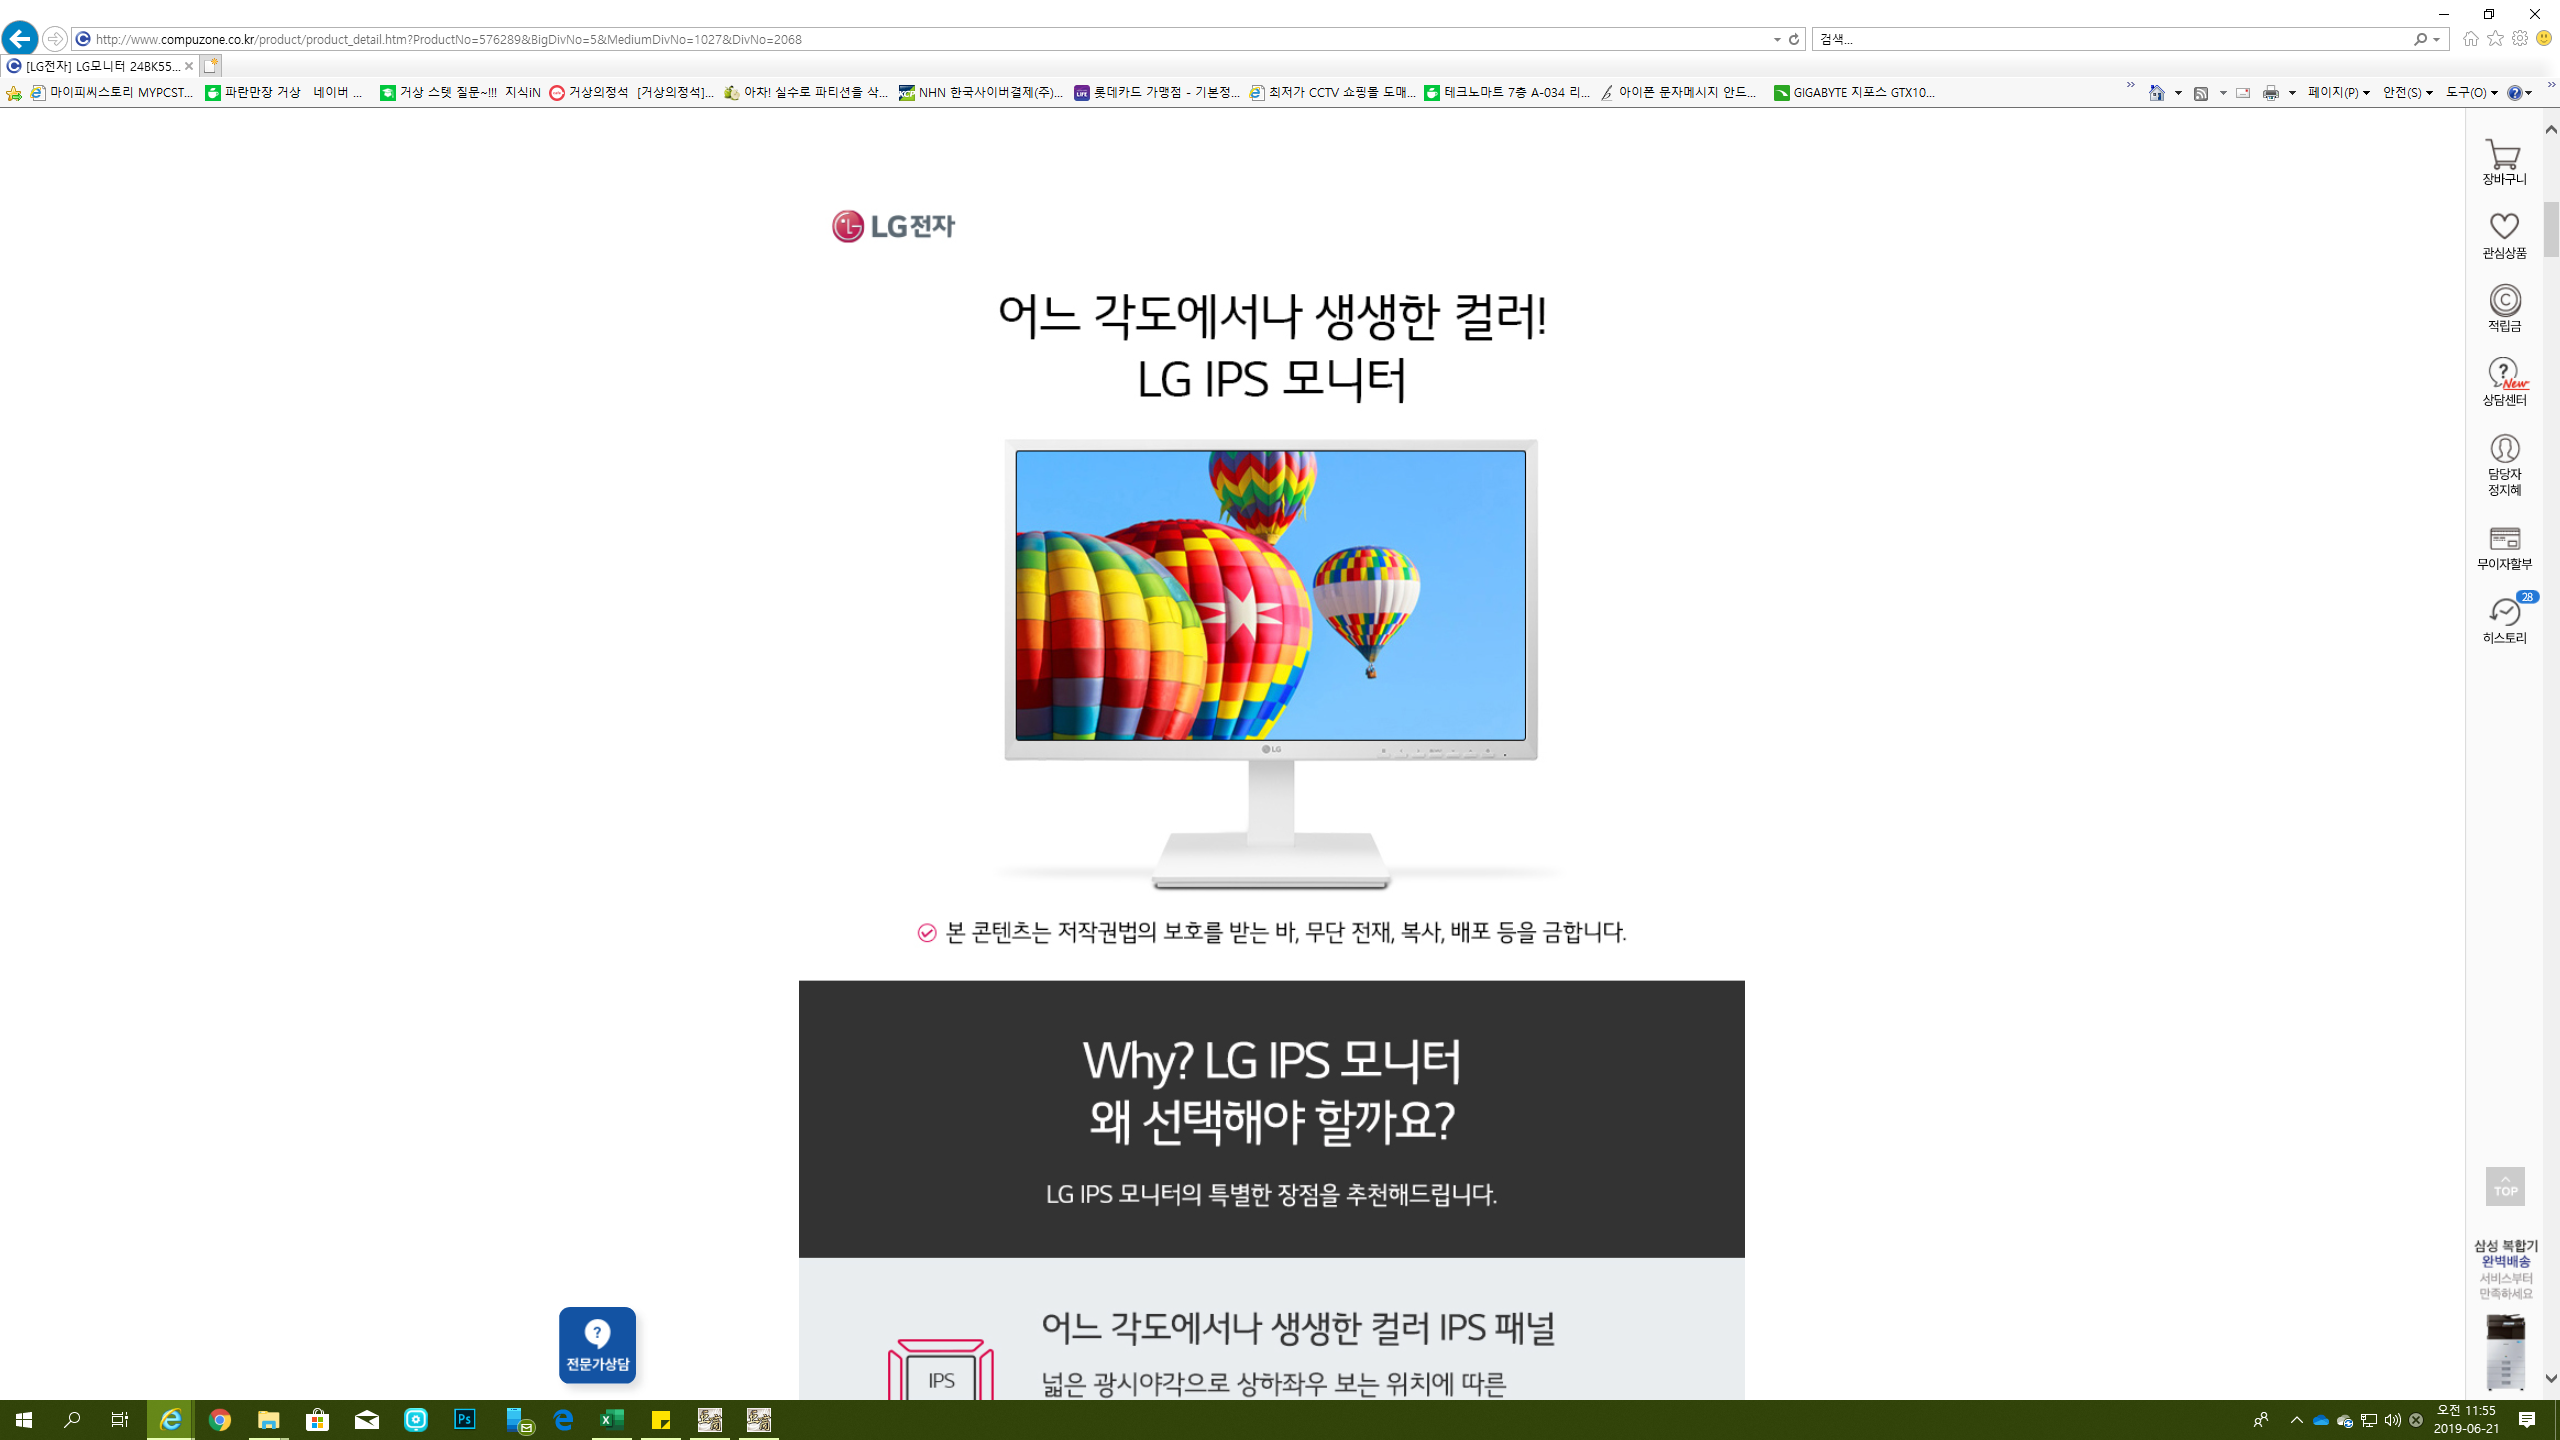Open favorites star icon at top right
This screenshot has width=2560, height=1440.
point(2496,38)
